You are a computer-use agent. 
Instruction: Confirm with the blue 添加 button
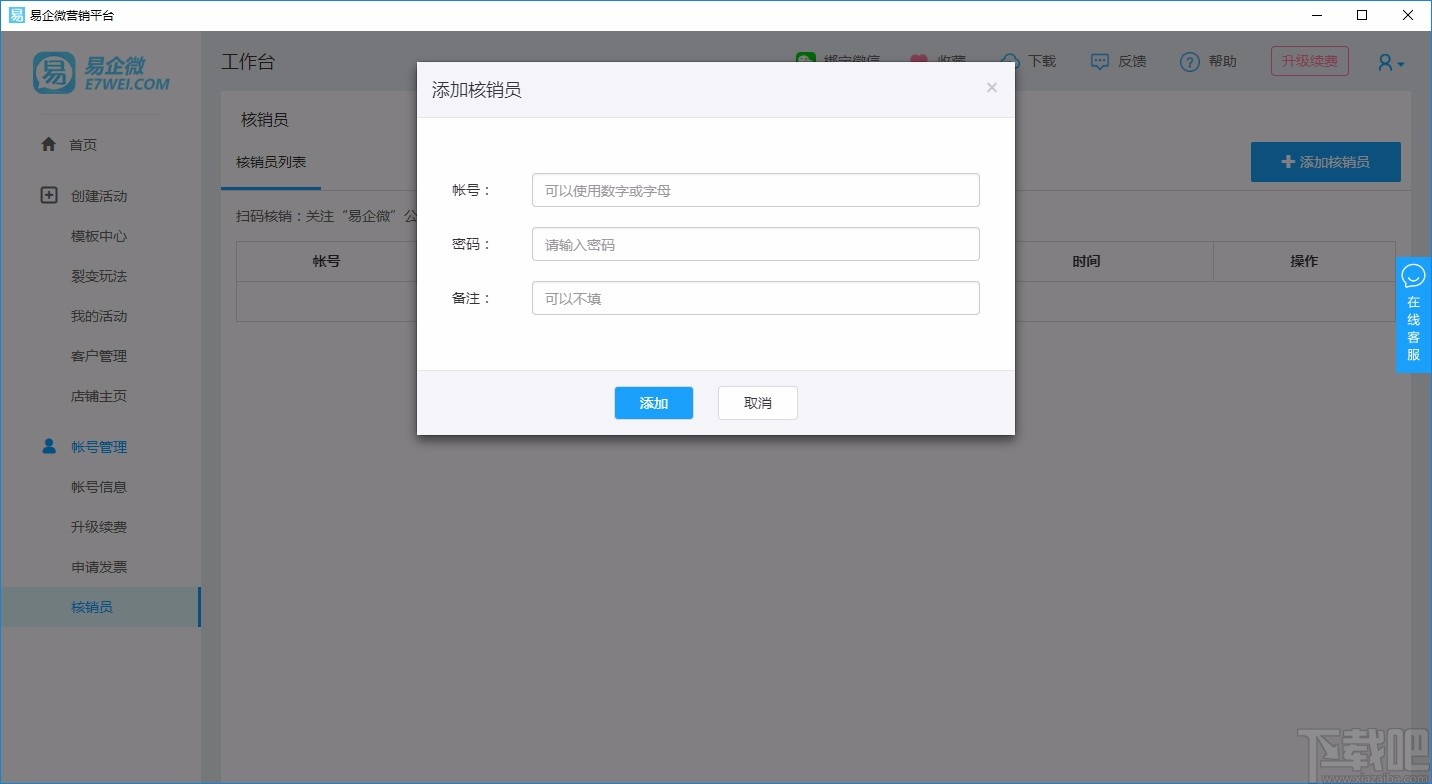click(654, 403)
